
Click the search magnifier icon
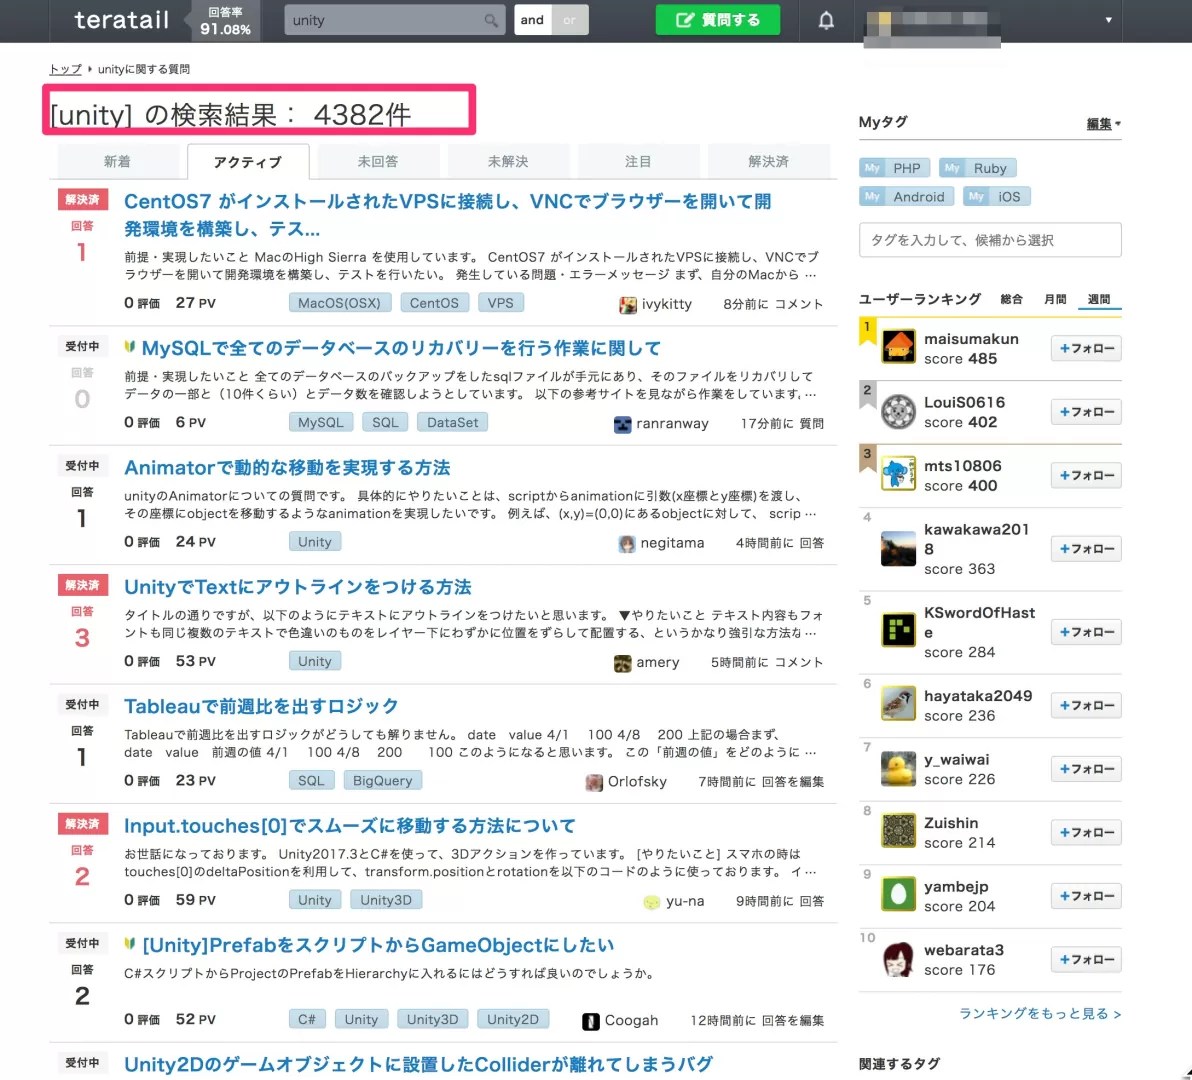click(491, 21)
